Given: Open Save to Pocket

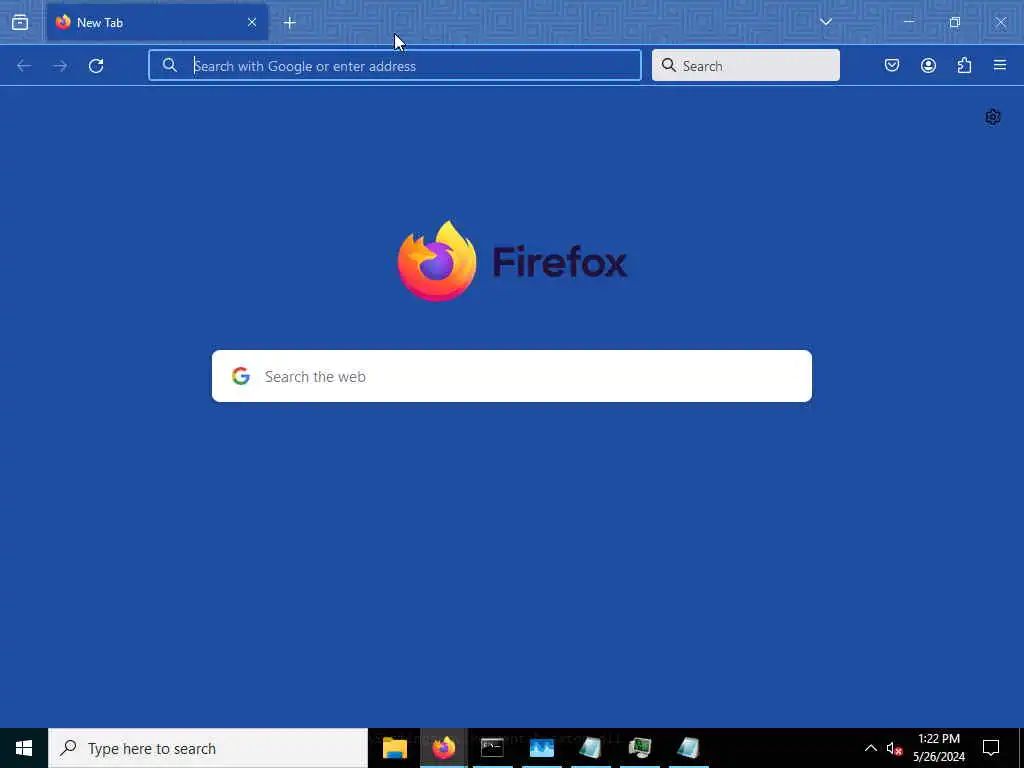Looking at the screenshot, I should tap(892, 65).
